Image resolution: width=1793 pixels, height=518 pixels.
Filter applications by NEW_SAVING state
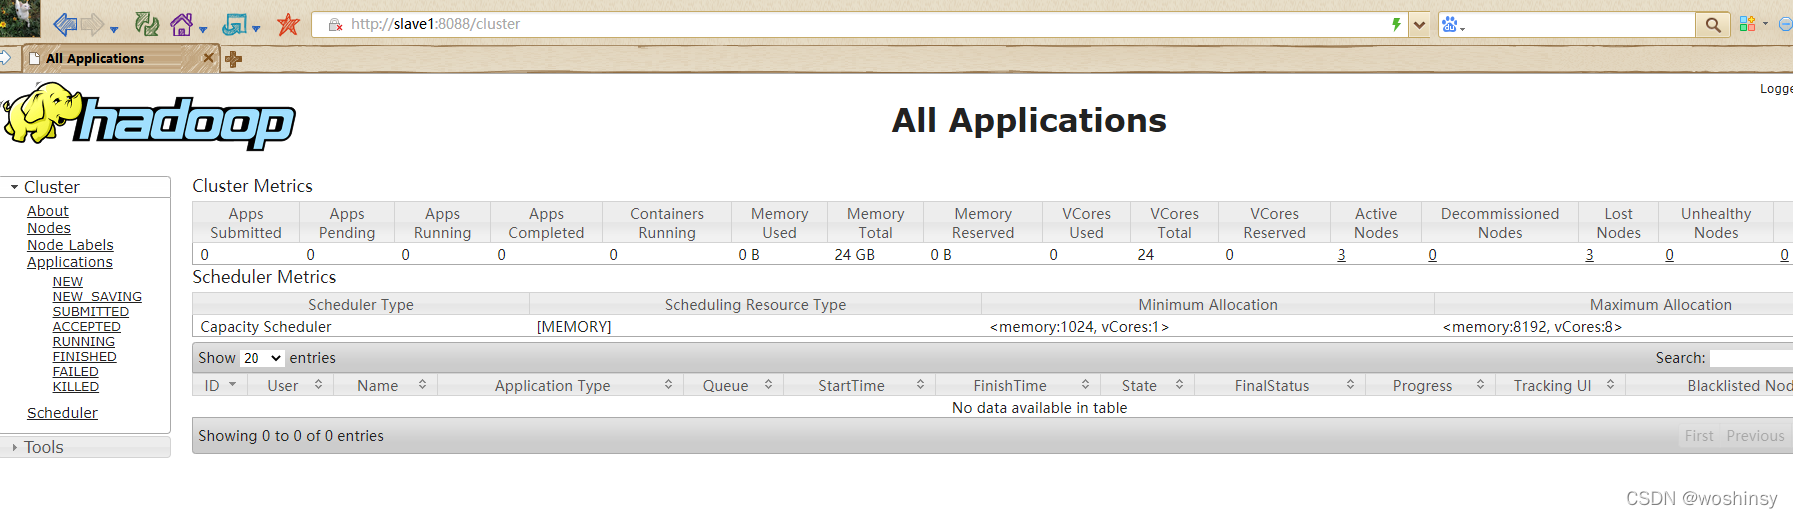97,297
